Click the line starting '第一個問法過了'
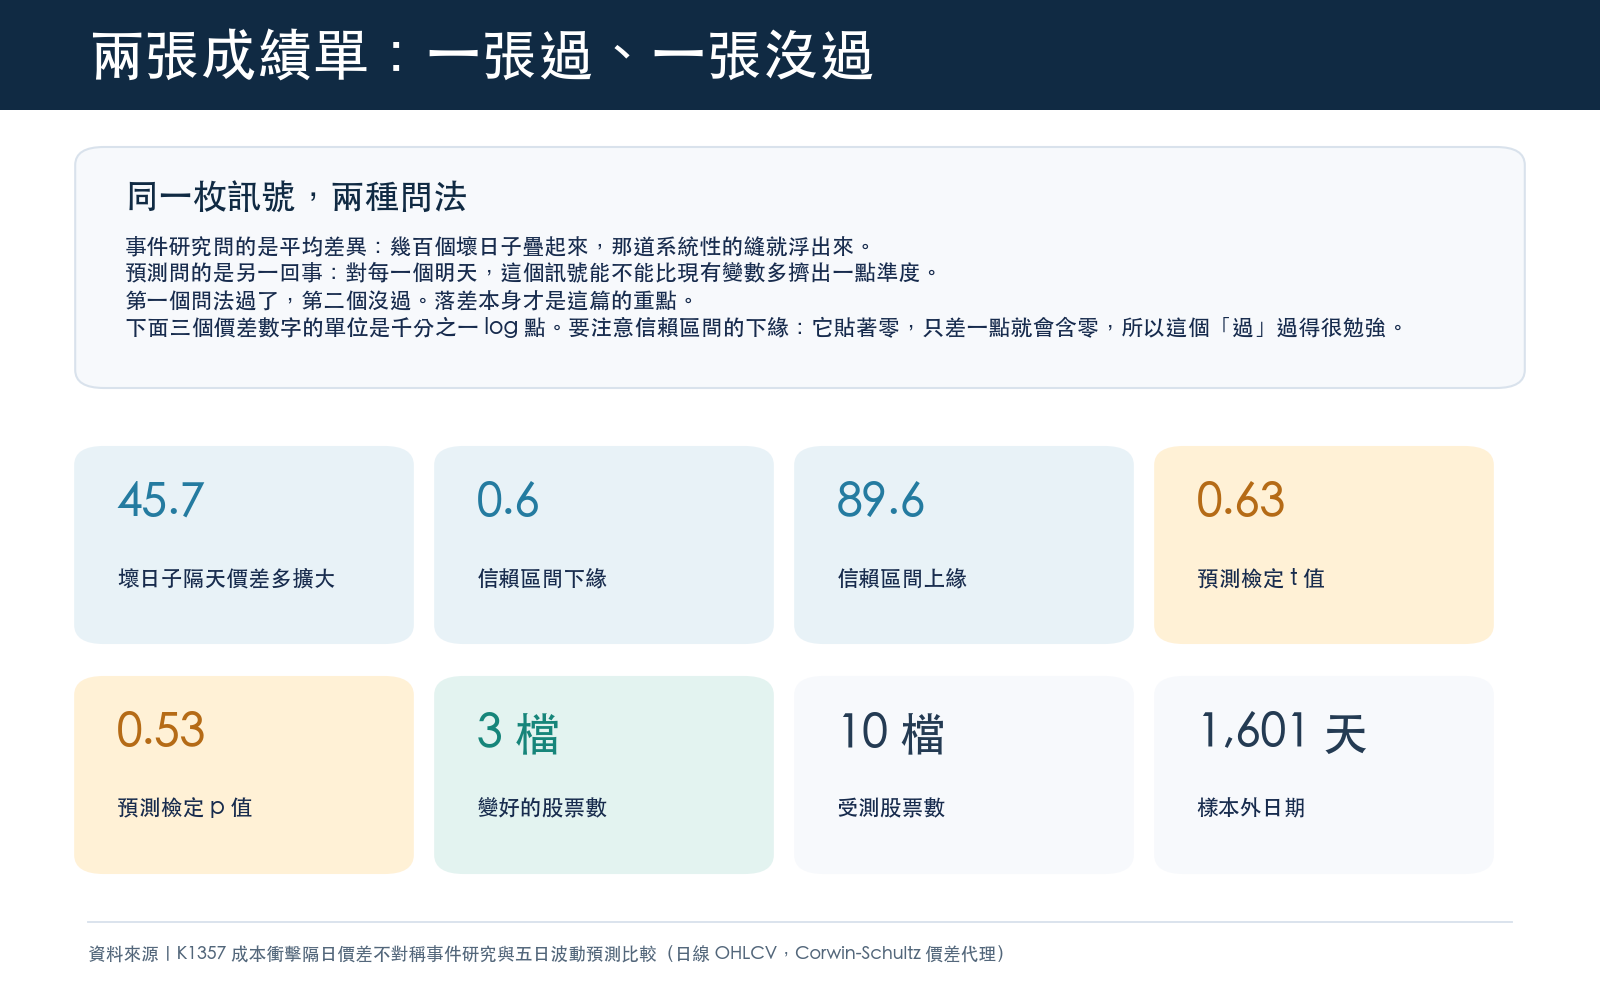This screenshot has width=1600, height=1000. point(411,300)
